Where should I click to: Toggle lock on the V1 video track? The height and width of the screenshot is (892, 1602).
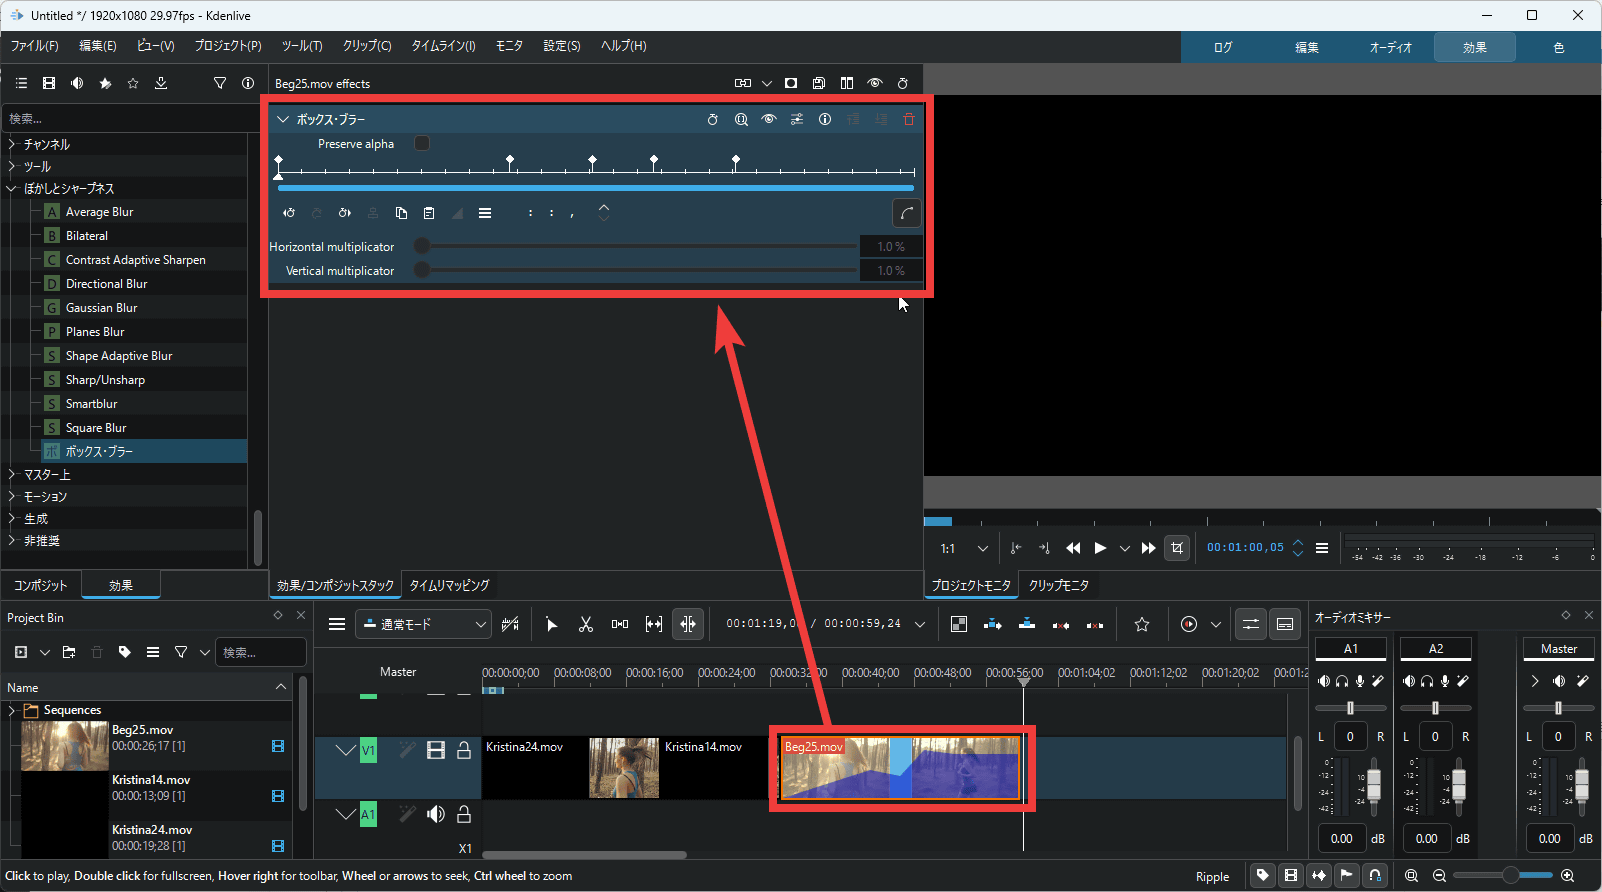[x=464, y=750]
